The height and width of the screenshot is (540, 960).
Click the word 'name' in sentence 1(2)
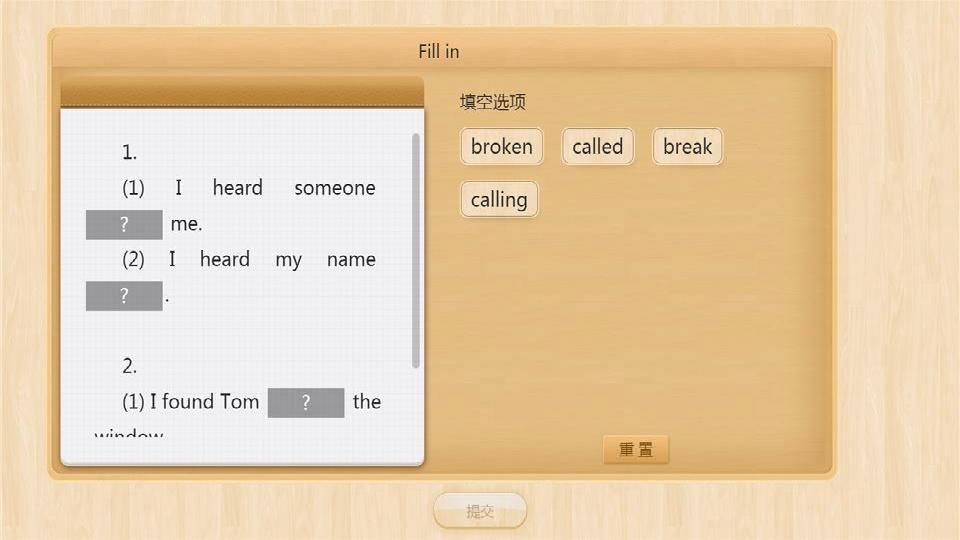tap(351, 260)
